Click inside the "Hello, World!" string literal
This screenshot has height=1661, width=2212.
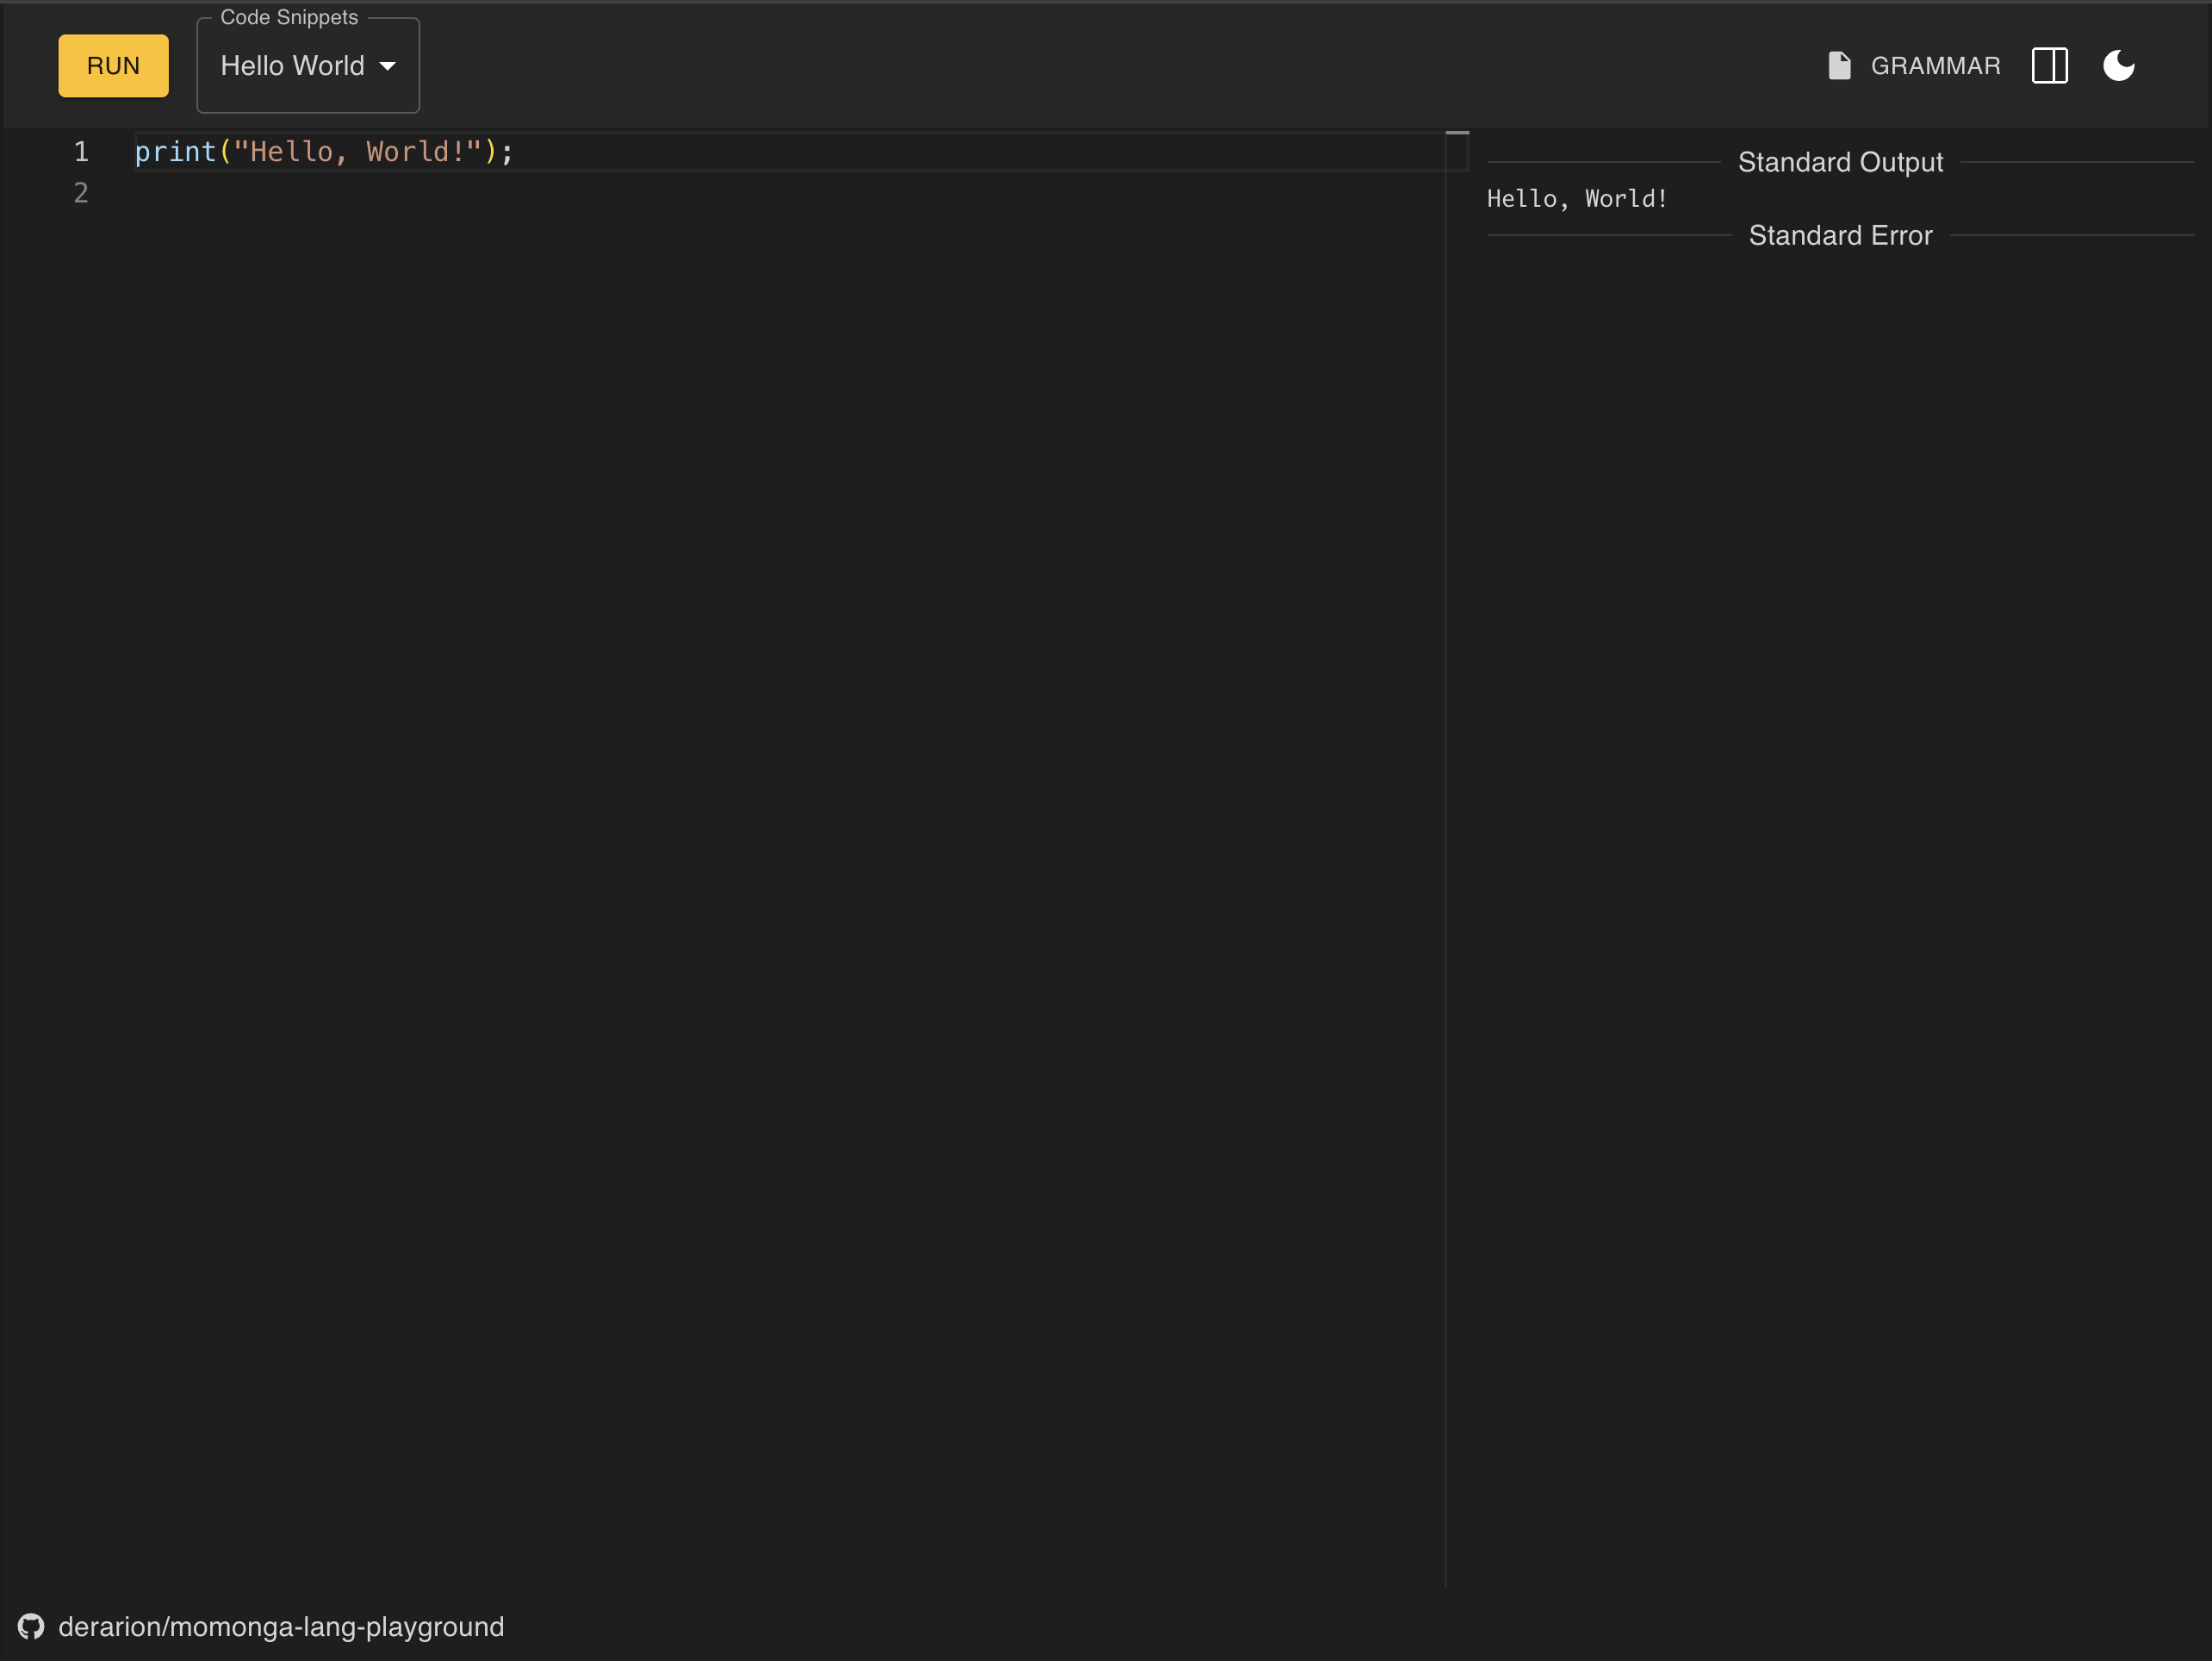[357, 152]
